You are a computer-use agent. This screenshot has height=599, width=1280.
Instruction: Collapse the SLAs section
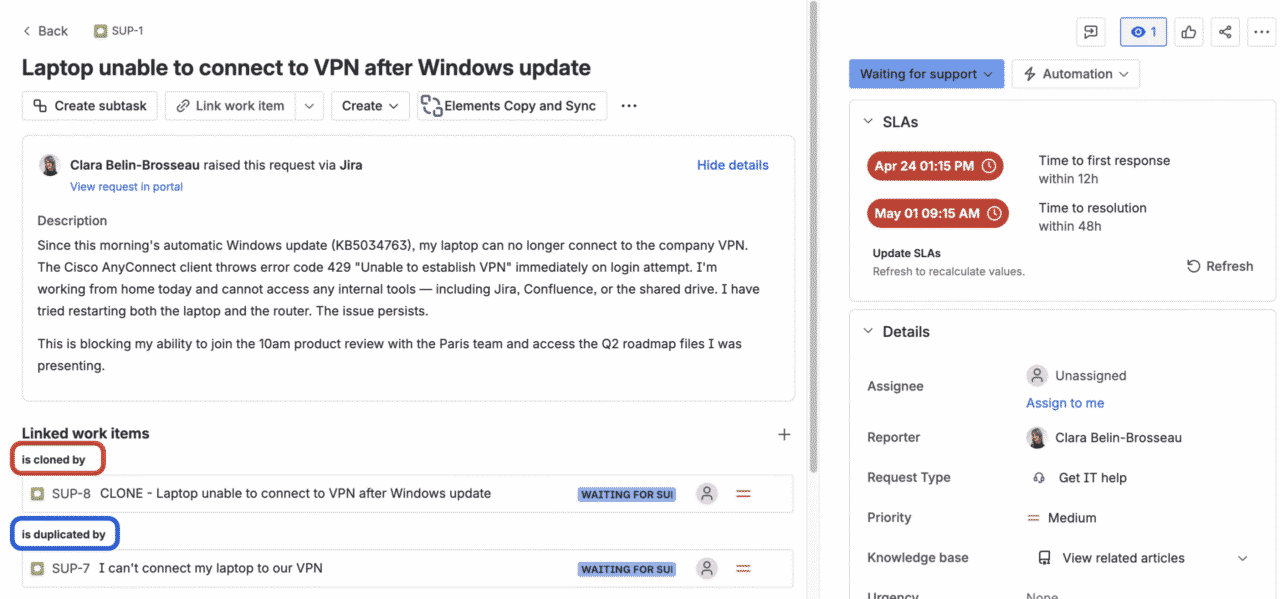pos(868,122)
